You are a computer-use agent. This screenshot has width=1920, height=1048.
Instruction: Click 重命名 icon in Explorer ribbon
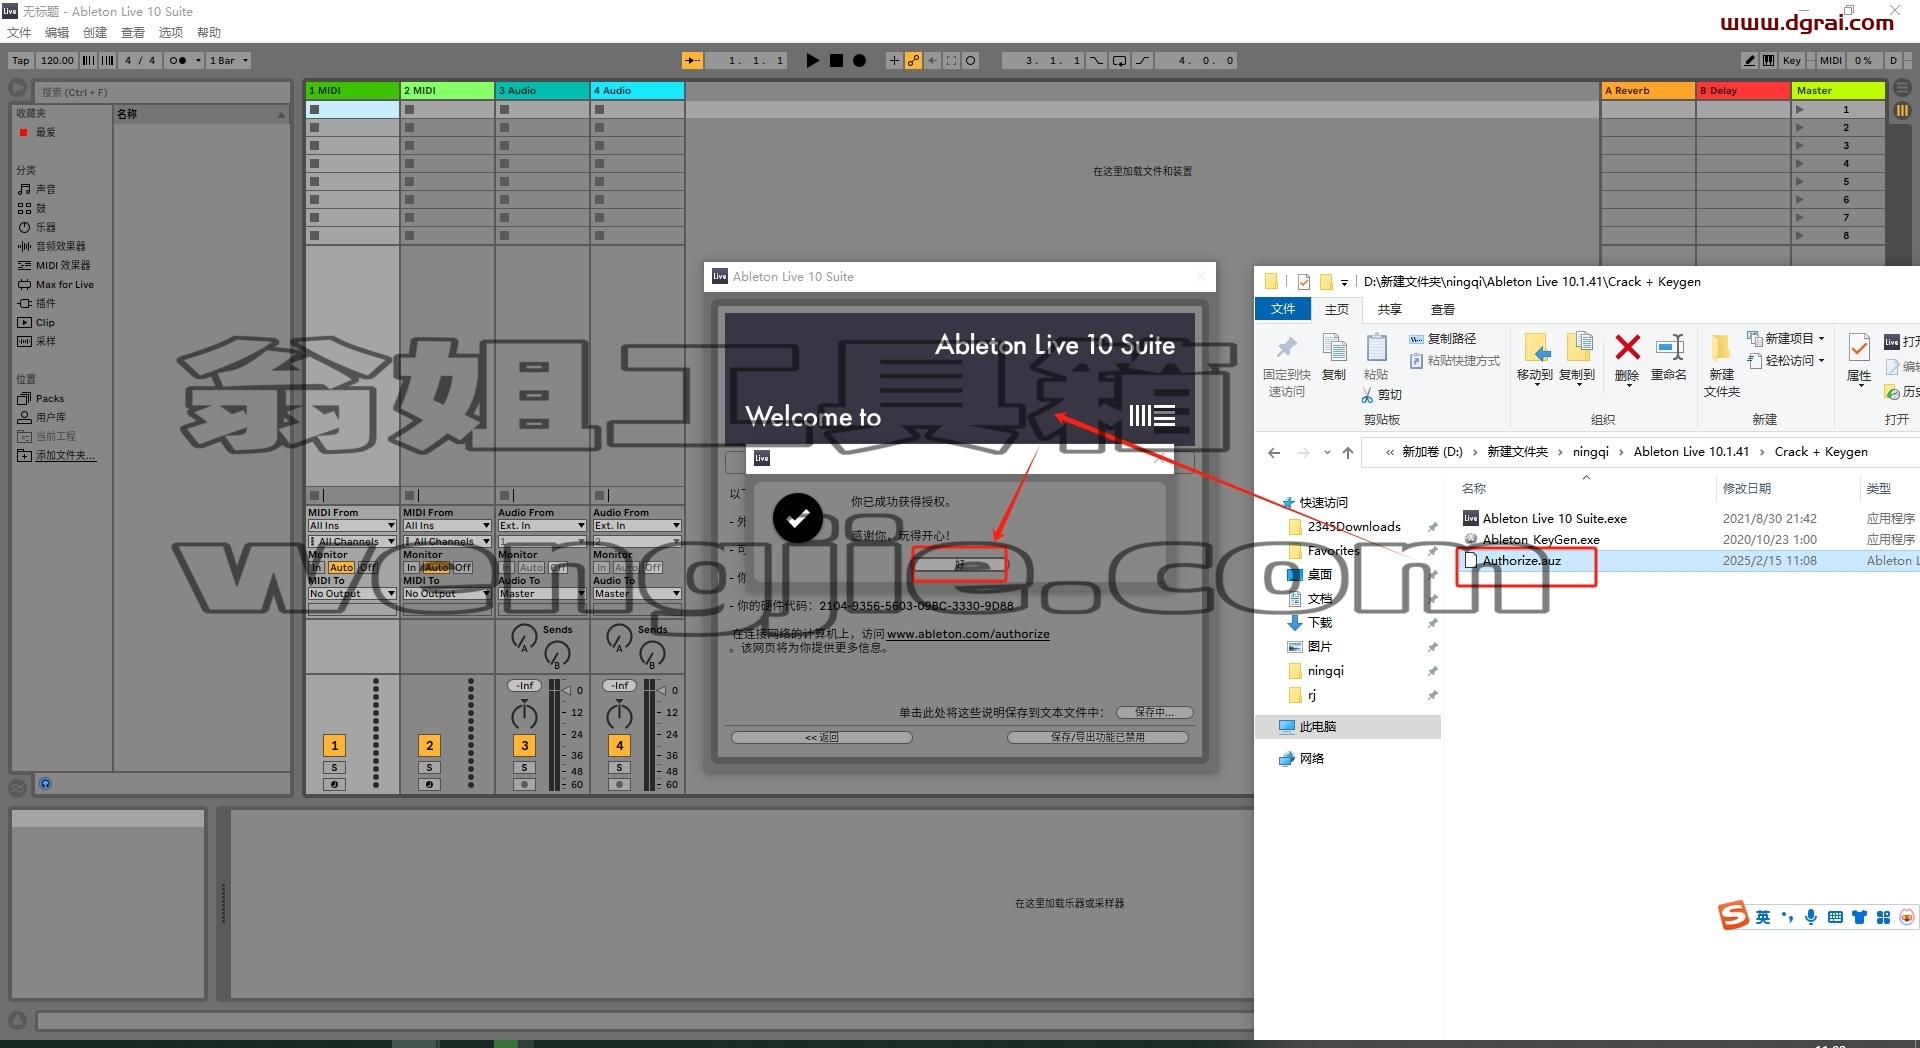tap(1669, 348)
